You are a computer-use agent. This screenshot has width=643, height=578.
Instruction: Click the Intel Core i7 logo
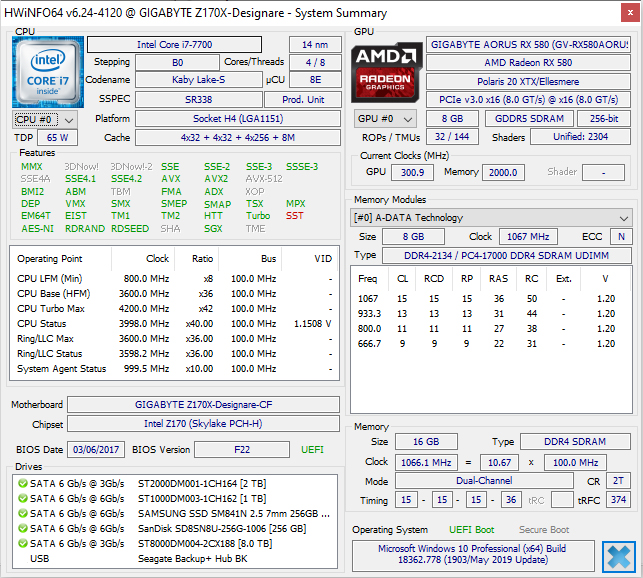point(48,72)
